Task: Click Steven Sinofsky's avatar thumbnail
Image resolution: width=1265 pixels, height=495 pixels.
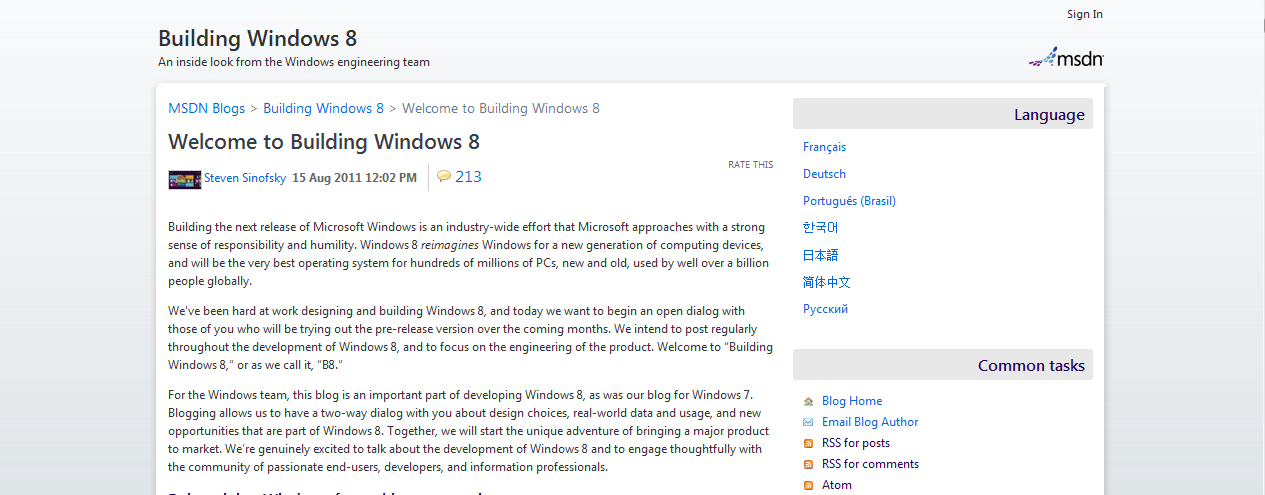Action: [185, 179]
